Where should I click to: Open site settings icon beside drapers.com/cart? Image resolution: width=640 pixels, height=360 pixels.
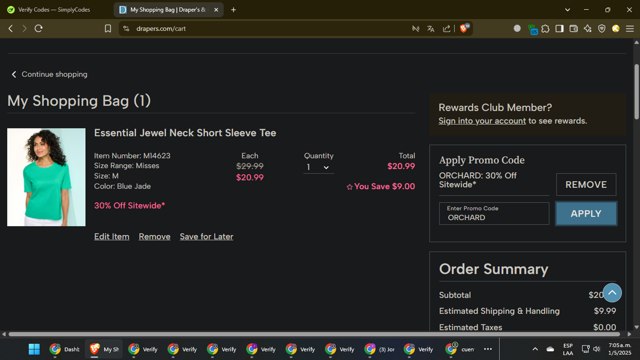[x=126, y=29]
